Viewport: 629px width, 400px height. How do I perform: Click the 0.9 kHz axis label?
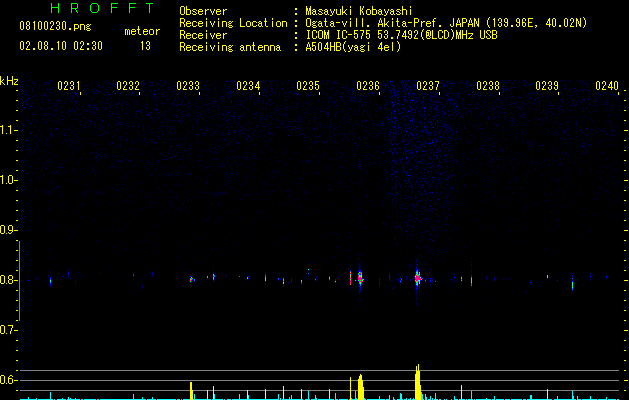pyautogui.click(x=8, y=230)
